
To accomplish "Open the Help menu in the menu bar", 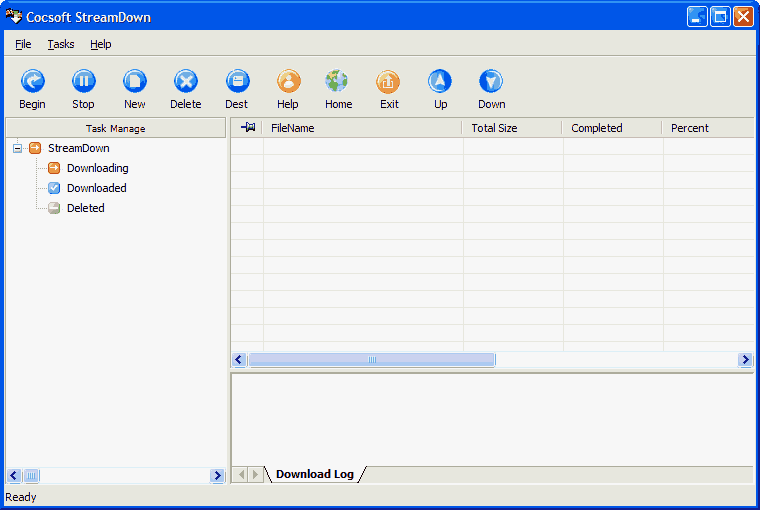I will tap(100, 44).
